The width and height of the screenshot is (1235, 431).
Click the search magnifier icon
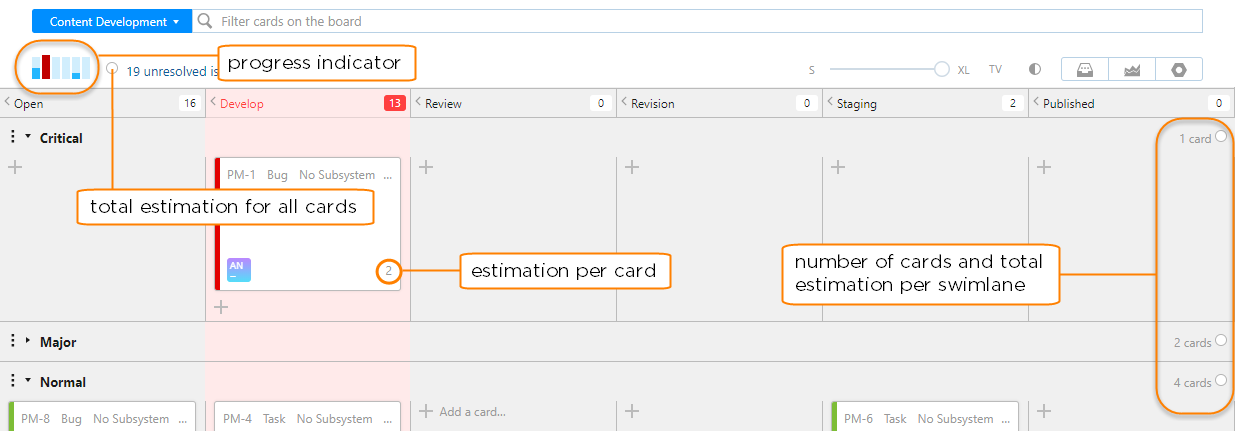(x=204, y=21)
